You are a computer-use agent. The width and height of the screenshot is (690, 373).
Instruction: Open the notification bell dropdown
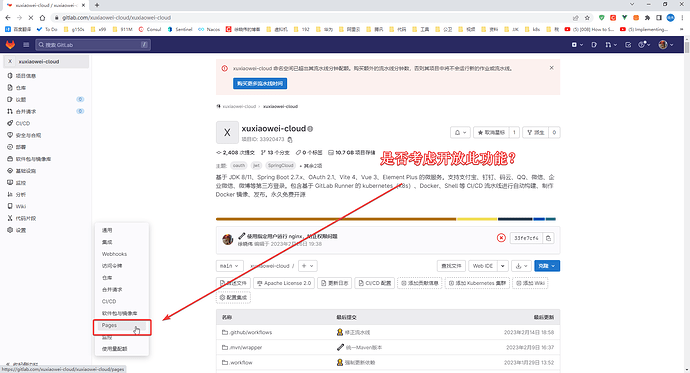point(460,132)
